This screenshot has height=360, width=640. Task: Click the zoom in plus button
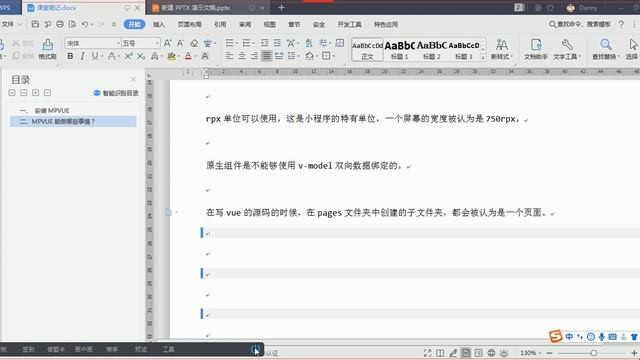(634, 353)
